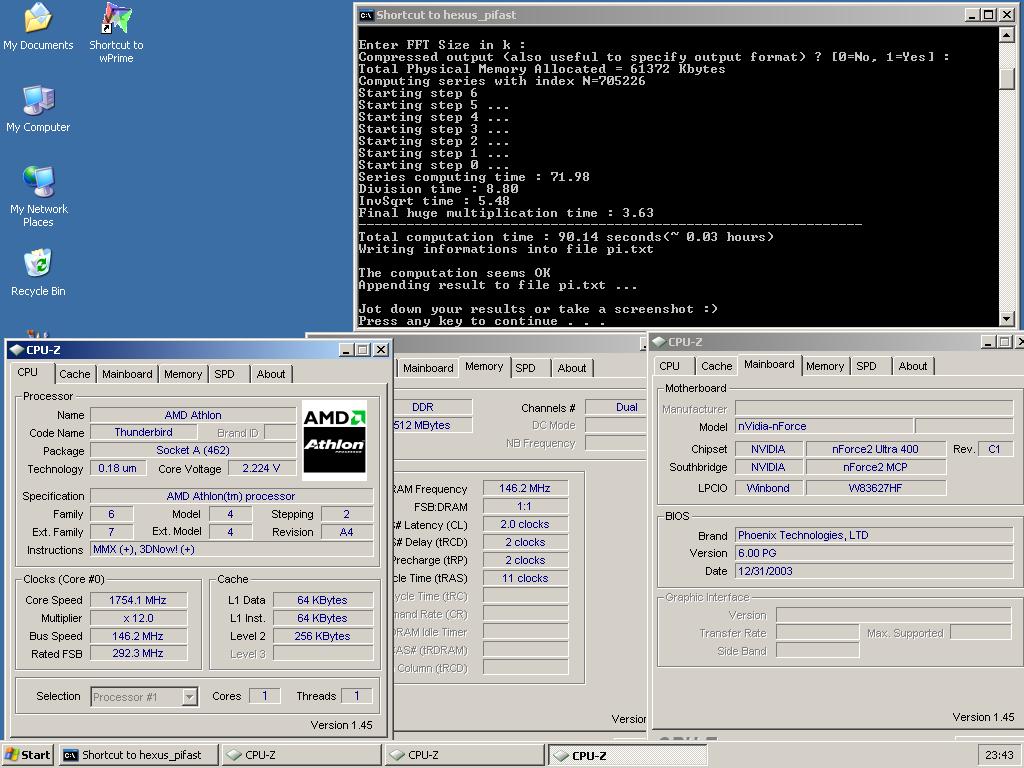Open the Recycle Bin desktop icon
Image resolution: width=1024 pixels, height=768 pixels.
pos(38,273)
